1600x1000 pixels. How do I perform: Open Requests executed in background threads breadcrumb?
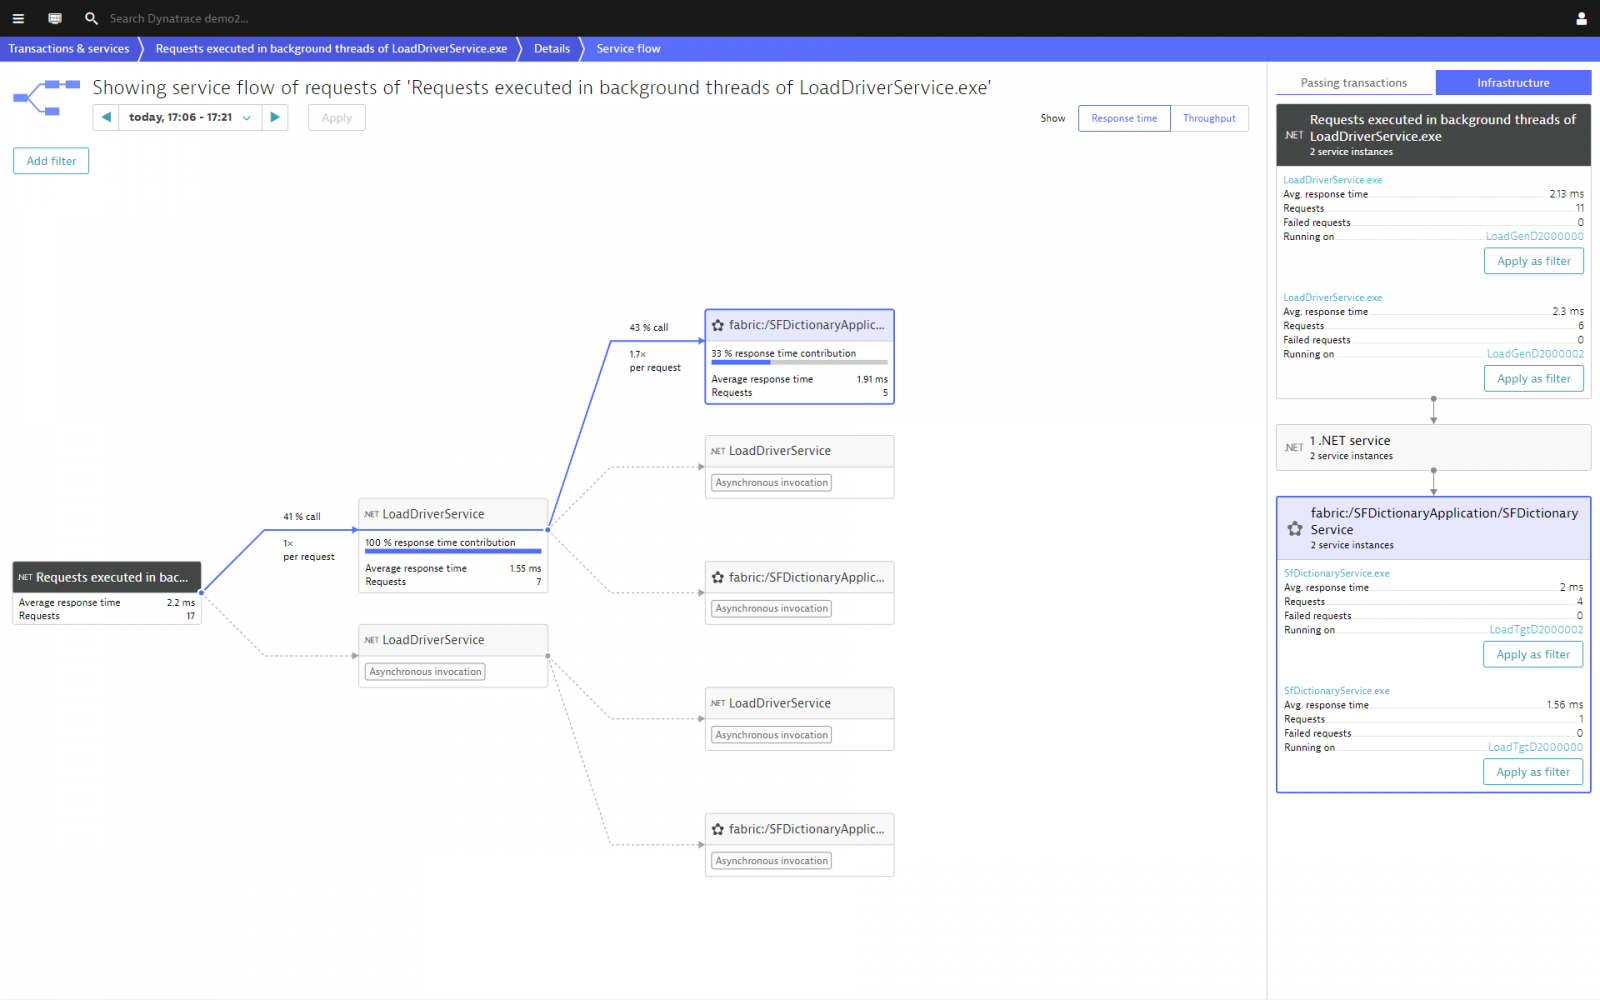[x=331, y=48]
